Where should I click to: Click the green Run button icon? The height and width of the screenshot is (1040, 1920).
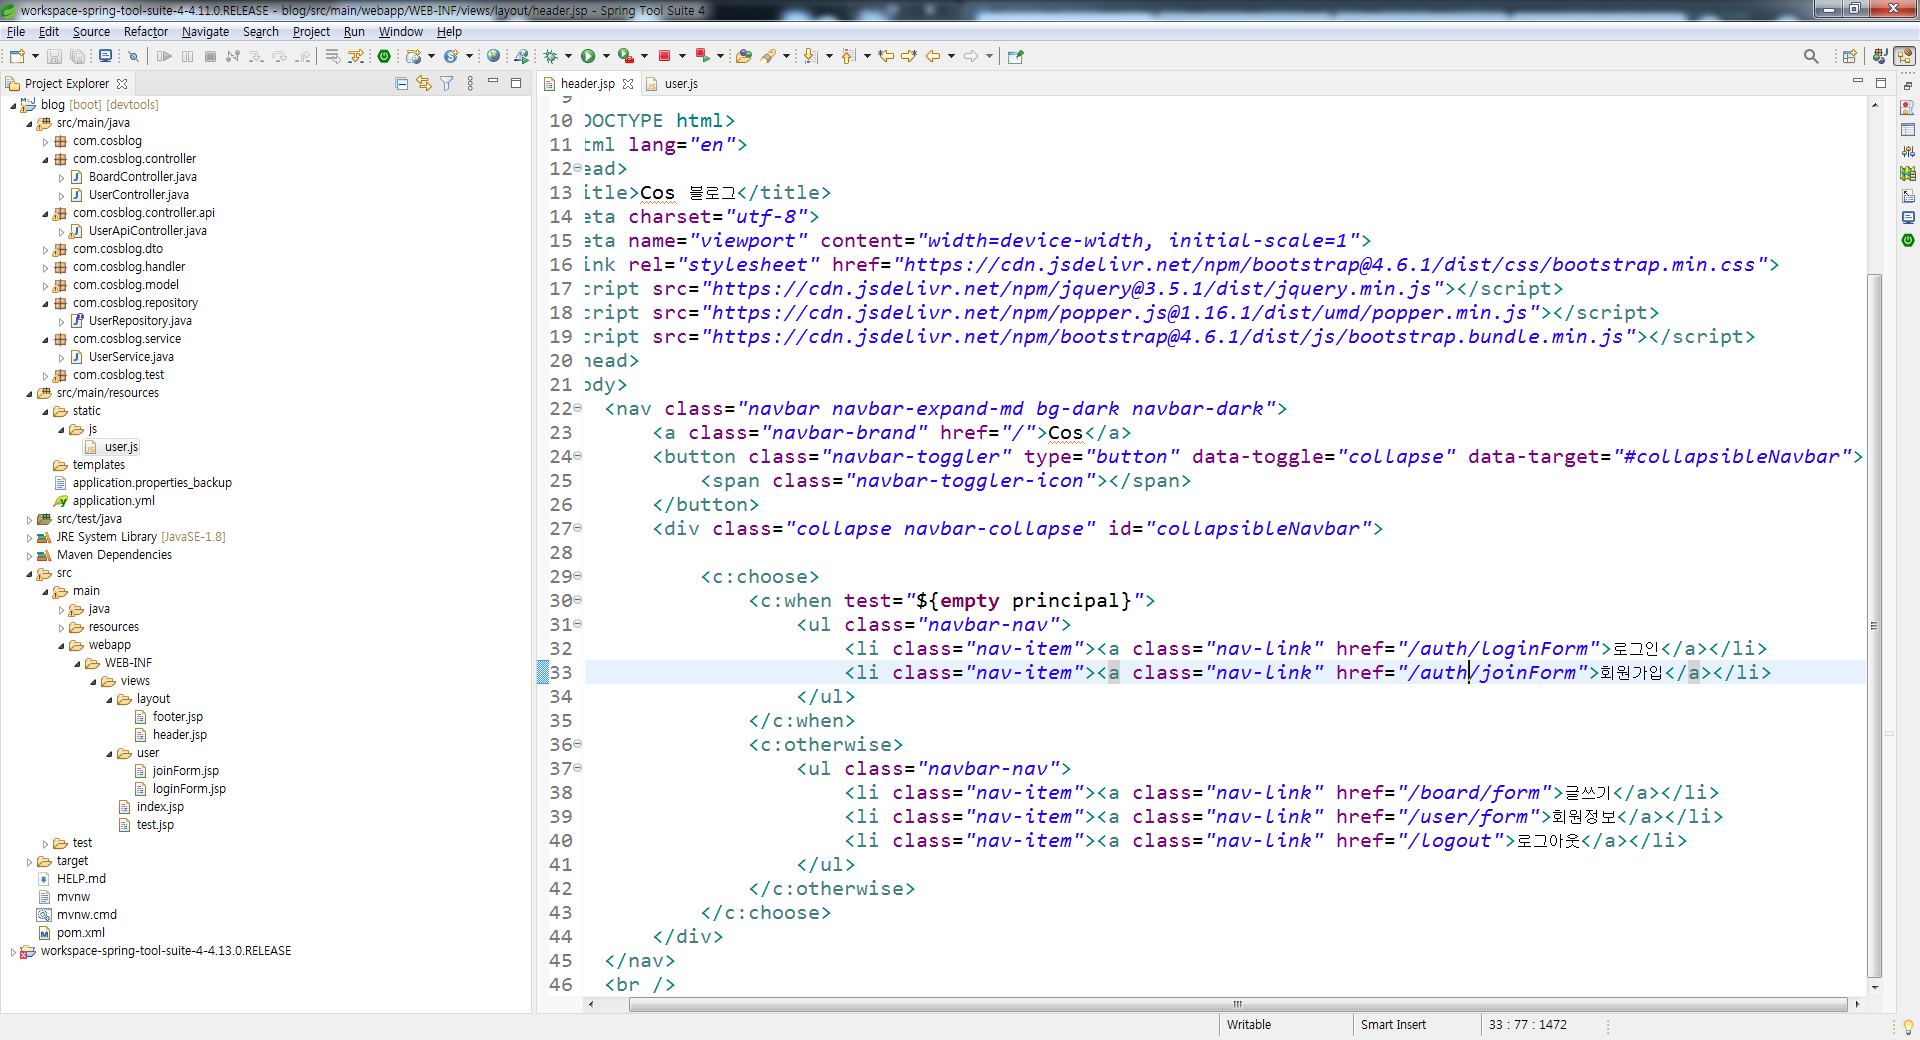tap(588, 56)
